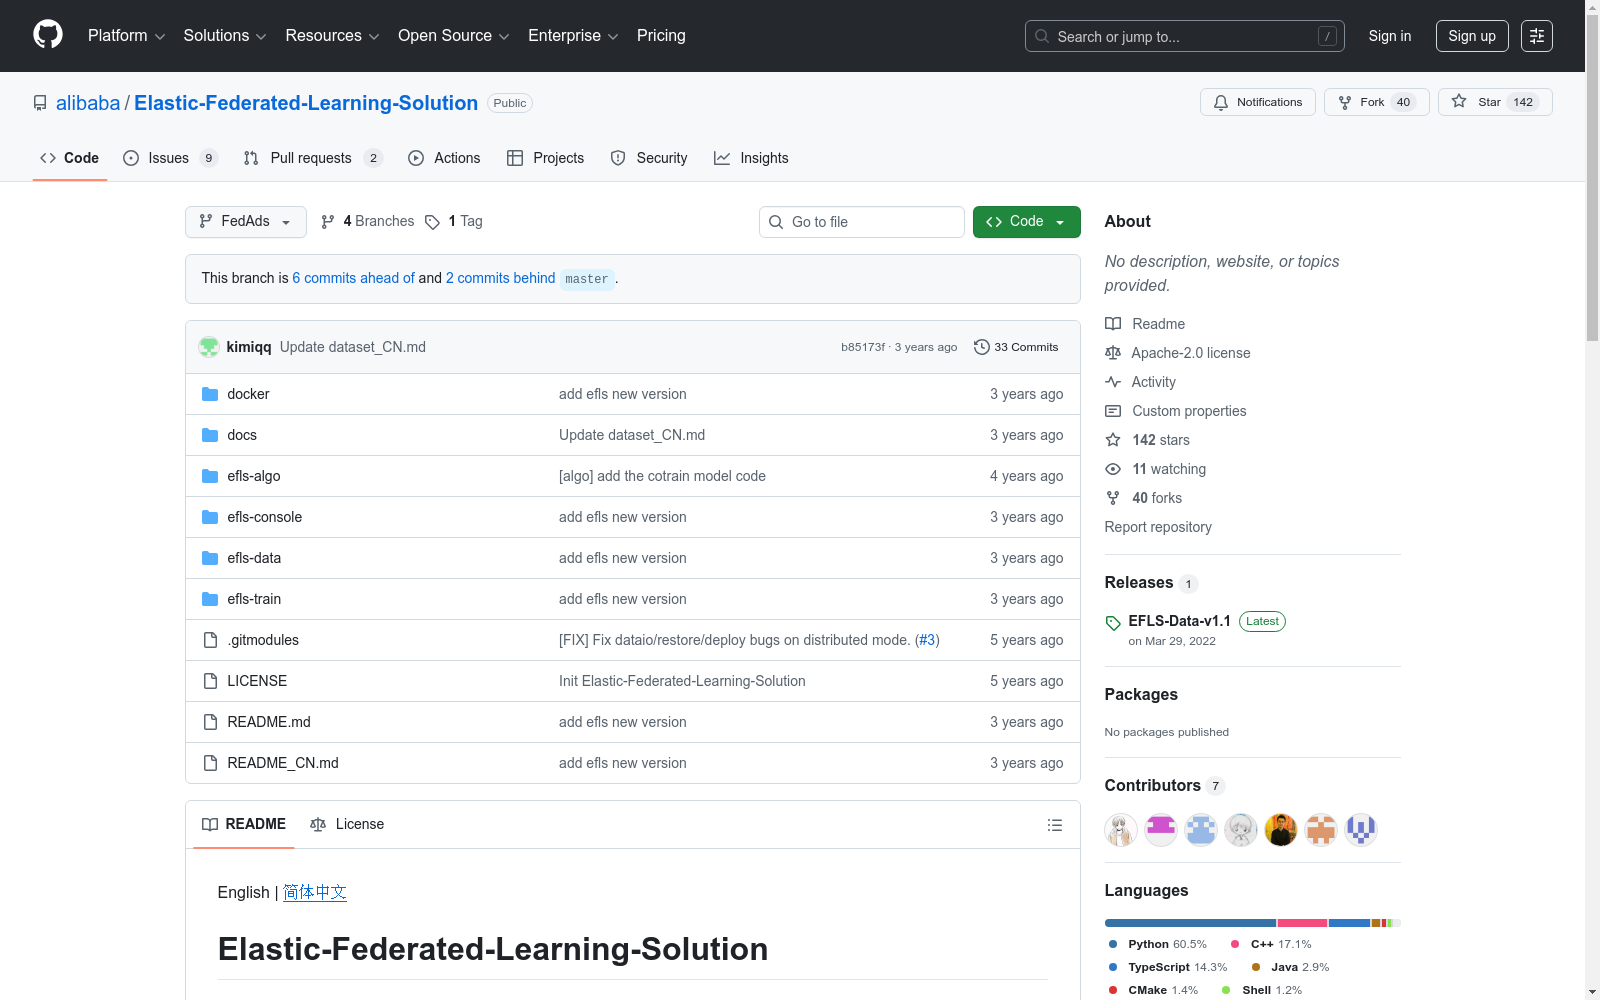Open the Security tab
This screenshot has width=1600, height=1000.
pos(649,158)
